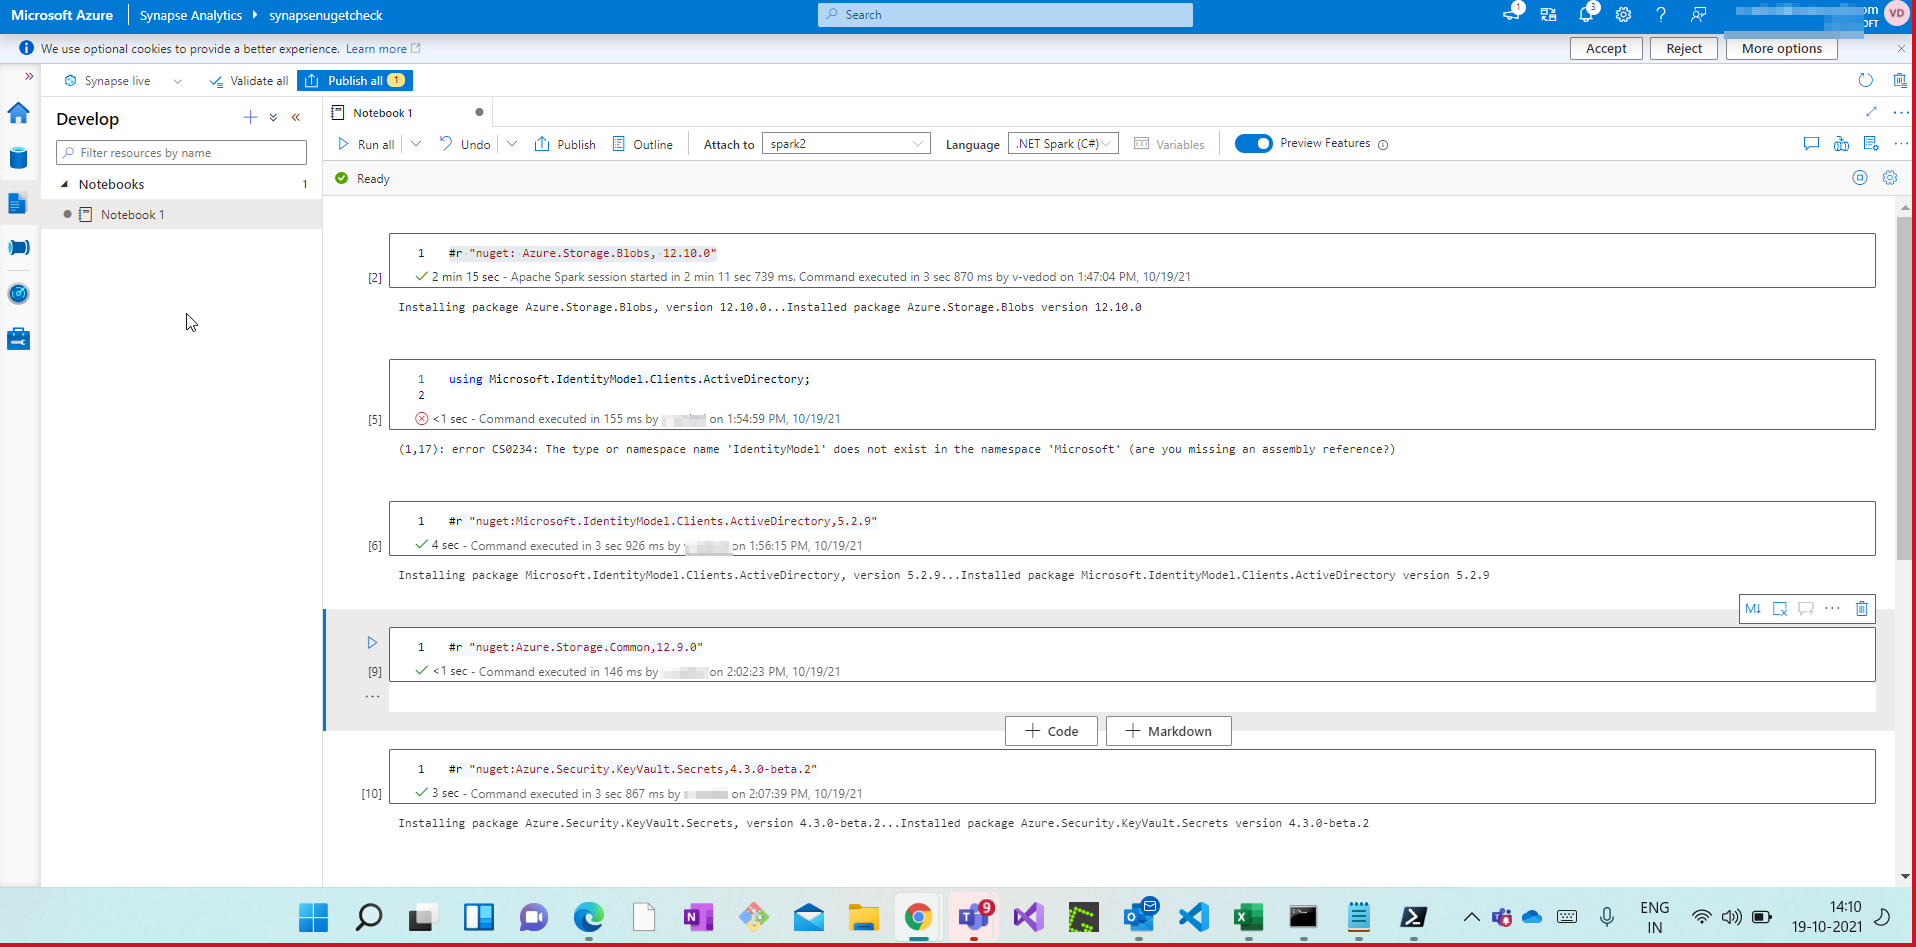Click Publish all button
This screenshot has height=947, width=1916.
[x=355, y=81]
